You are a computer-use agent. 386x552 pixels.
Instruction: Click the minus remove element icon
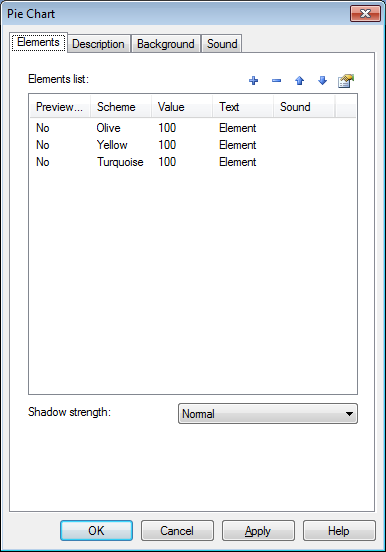[276, 81]
